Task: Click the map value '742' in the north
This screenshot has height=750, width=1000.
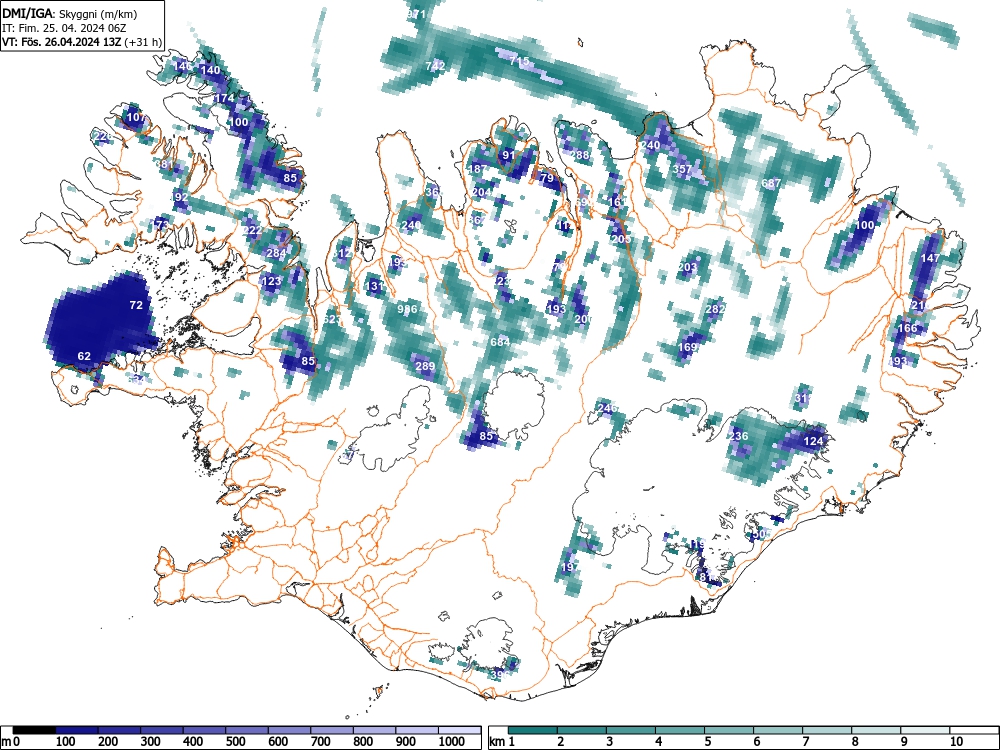Action: (435, 66)
